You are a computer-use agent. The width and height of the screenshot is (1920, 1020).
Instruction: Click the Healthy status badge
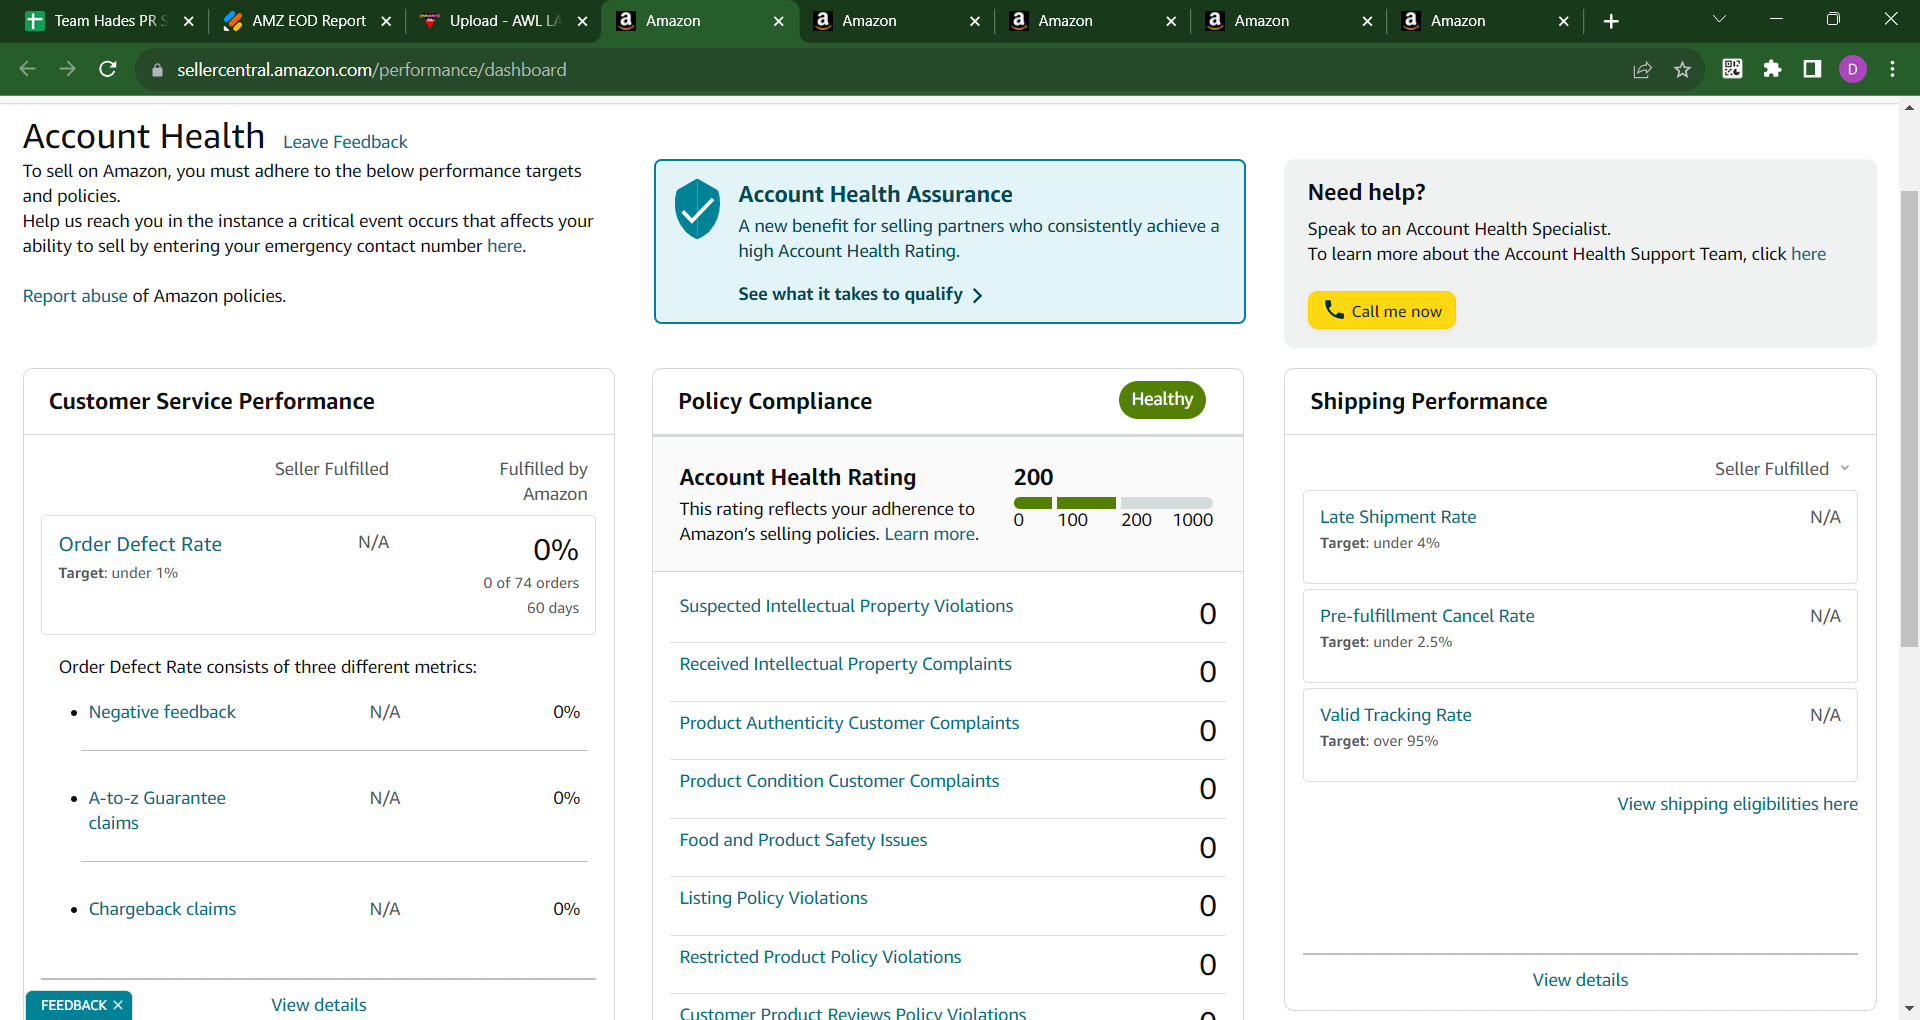click(x=1162, y=400)
